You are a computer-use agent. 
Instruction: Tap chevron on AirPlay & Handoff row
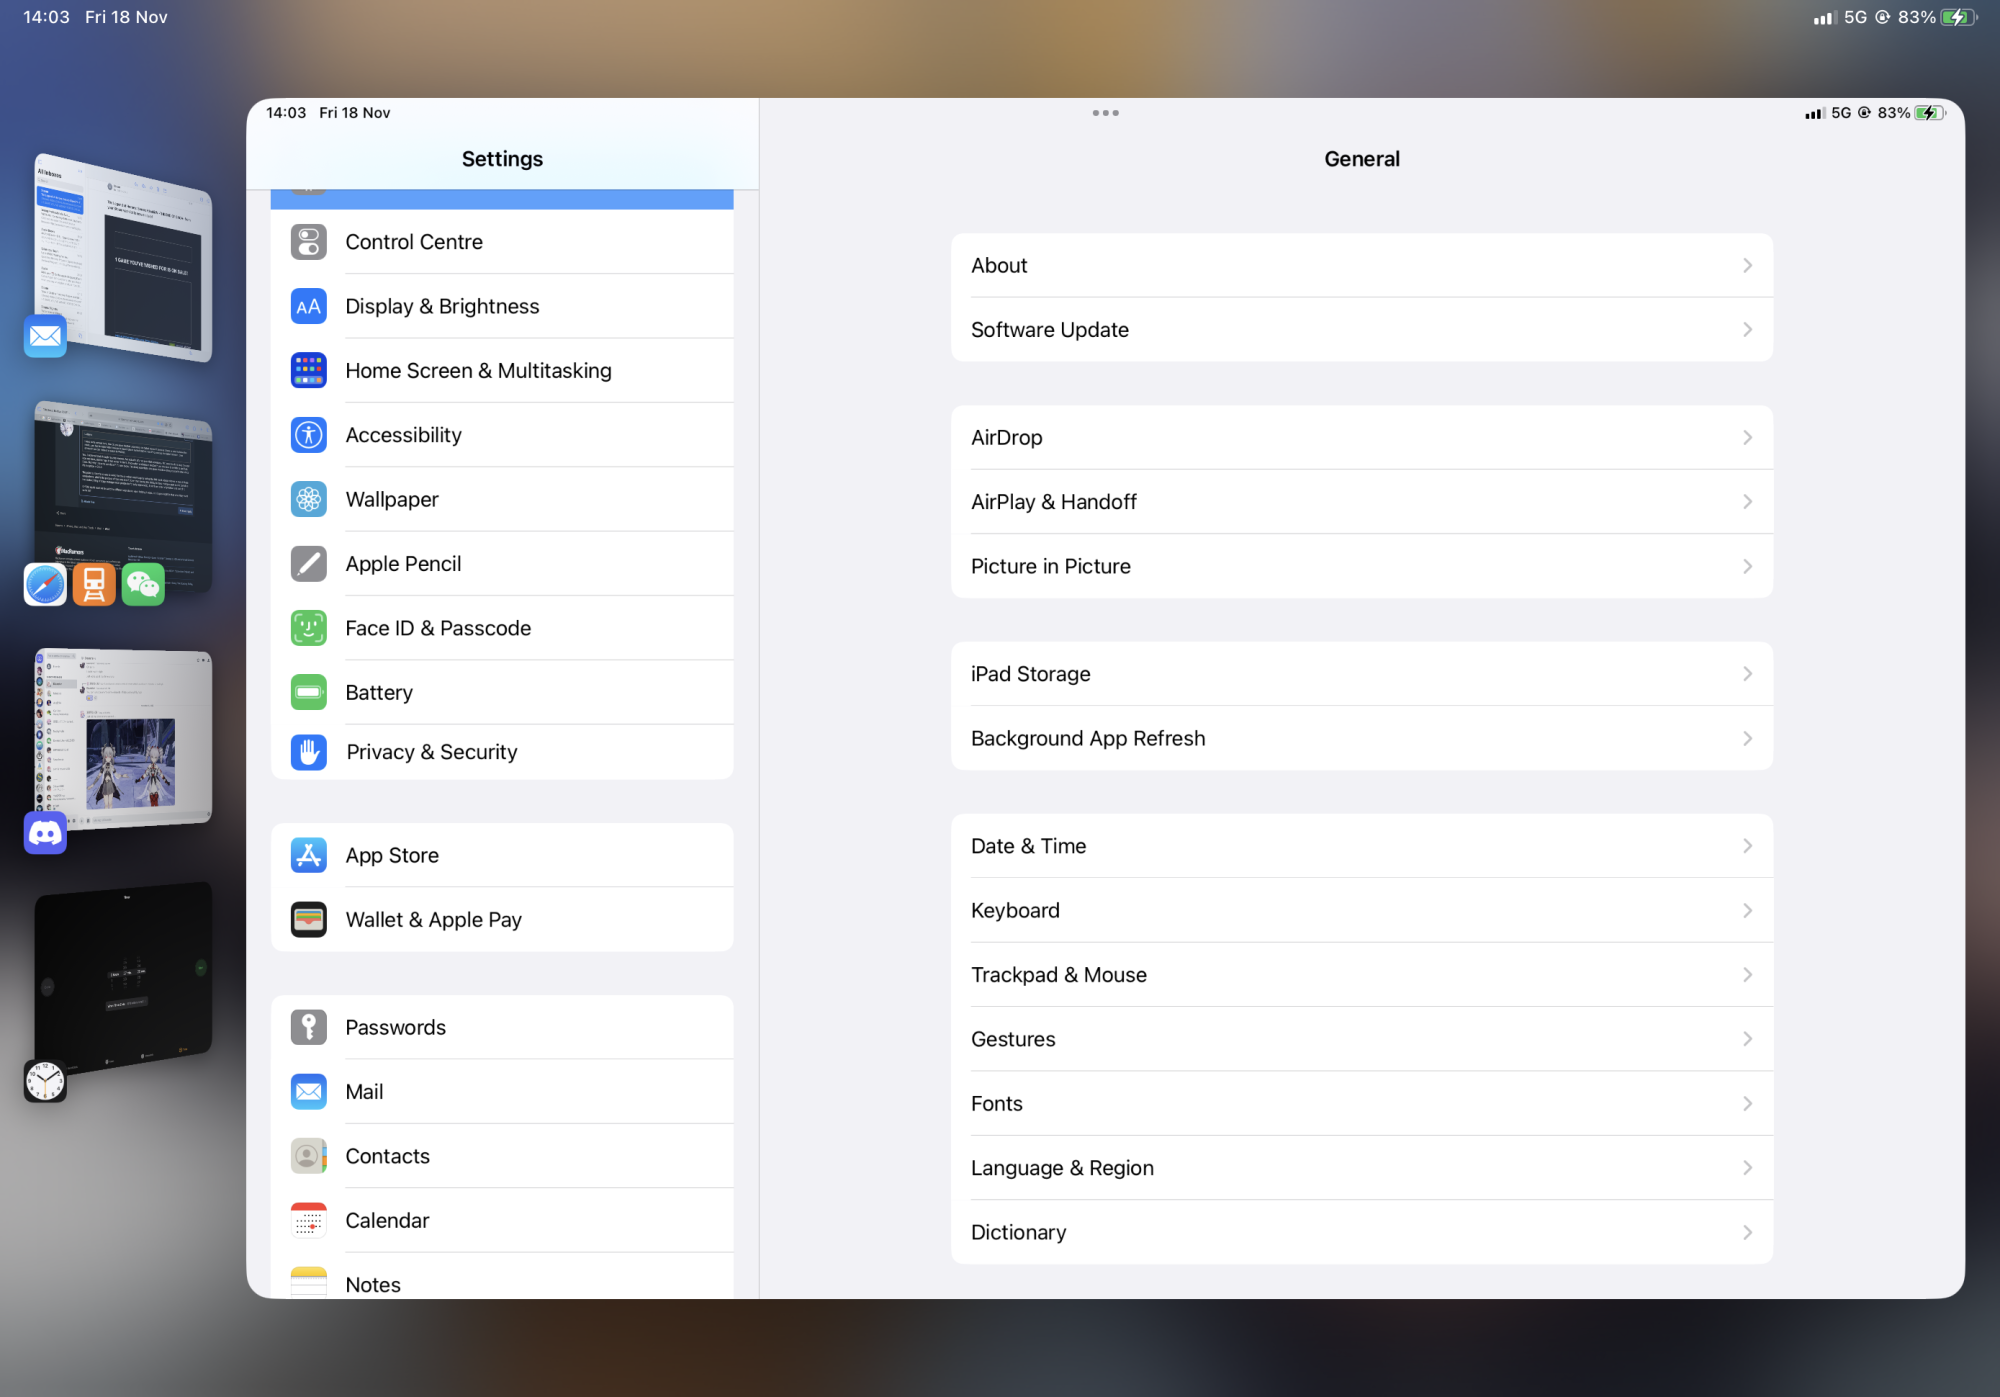point(1747,501)
